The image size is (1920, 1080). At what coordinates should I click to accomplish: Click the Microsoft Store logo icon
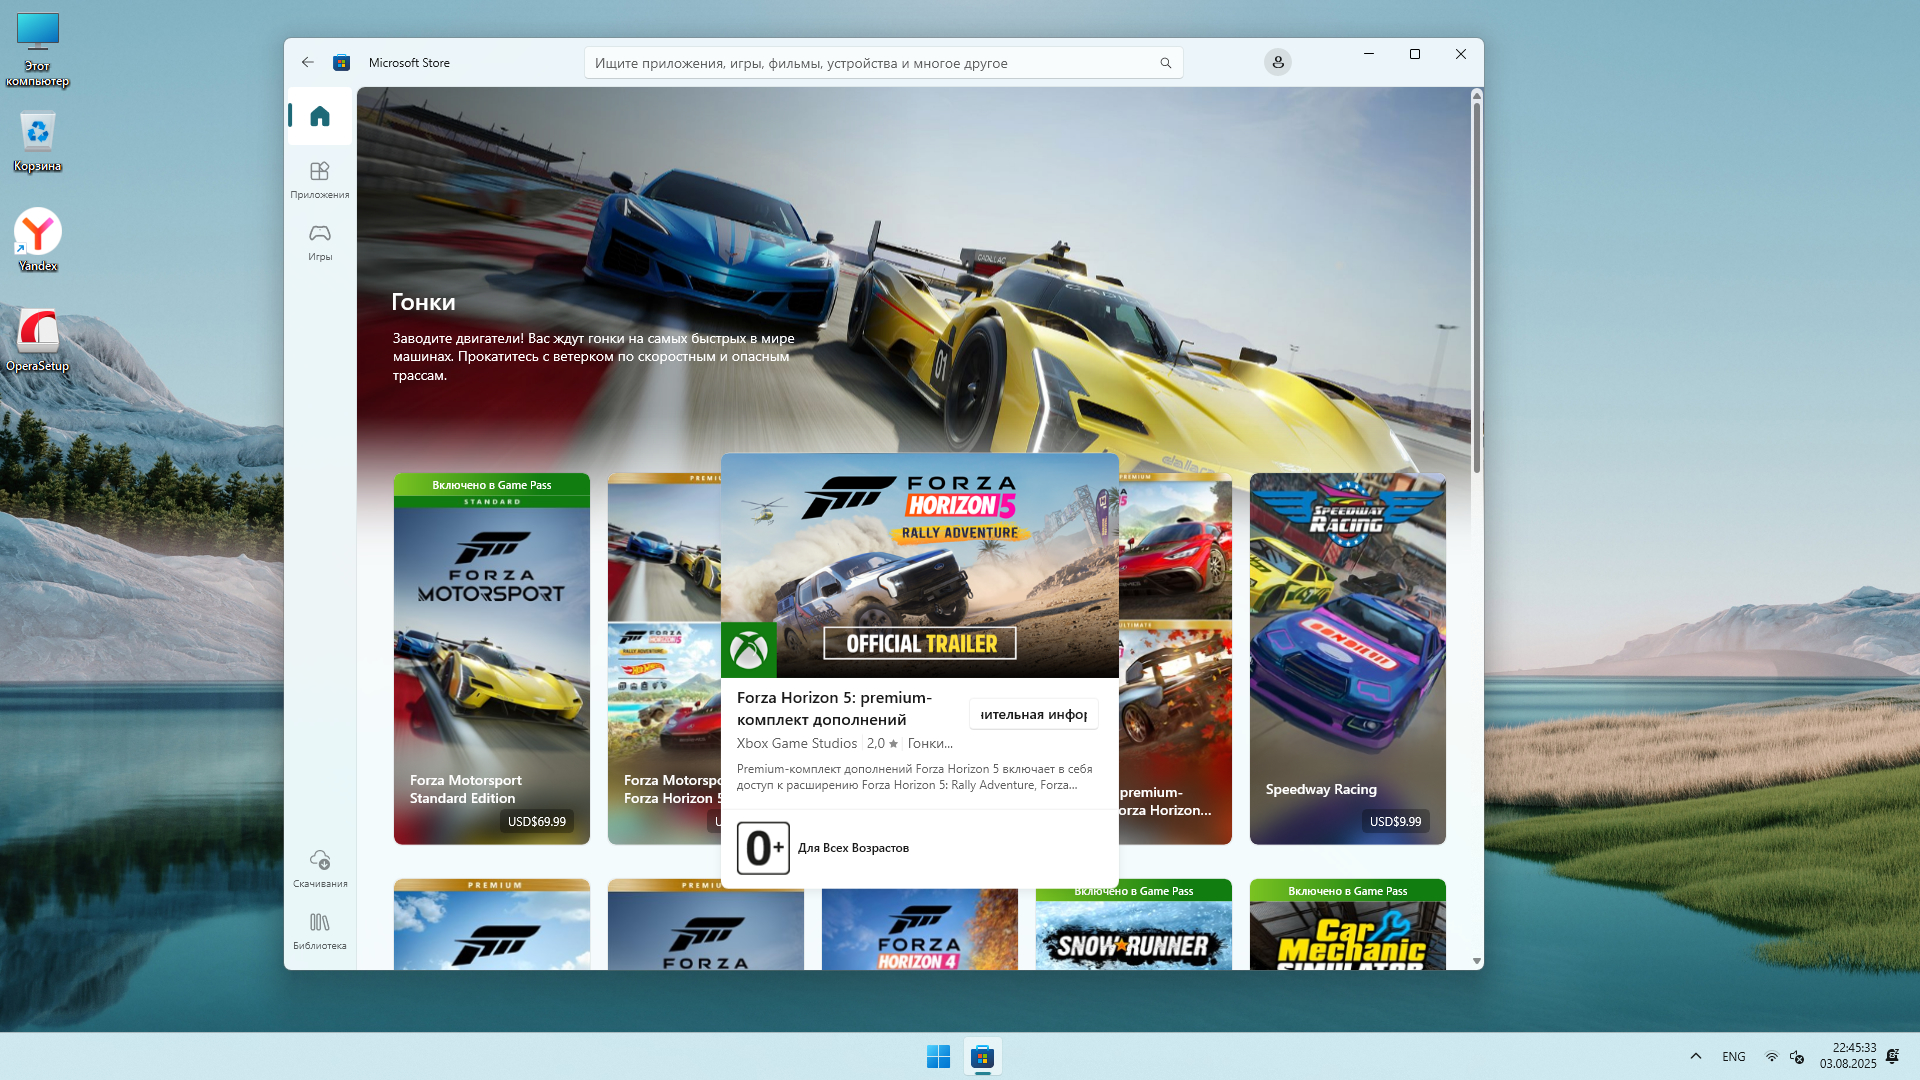[x=341, y=62]
